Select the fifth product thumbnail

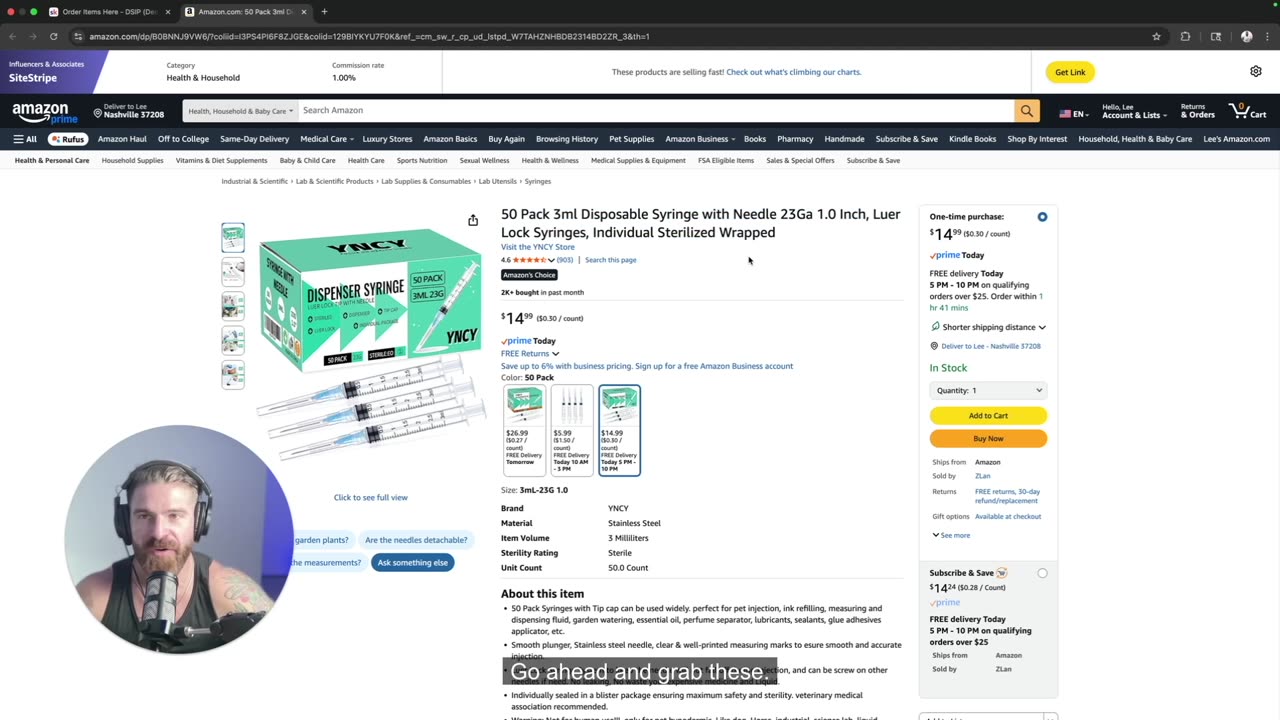233,374
